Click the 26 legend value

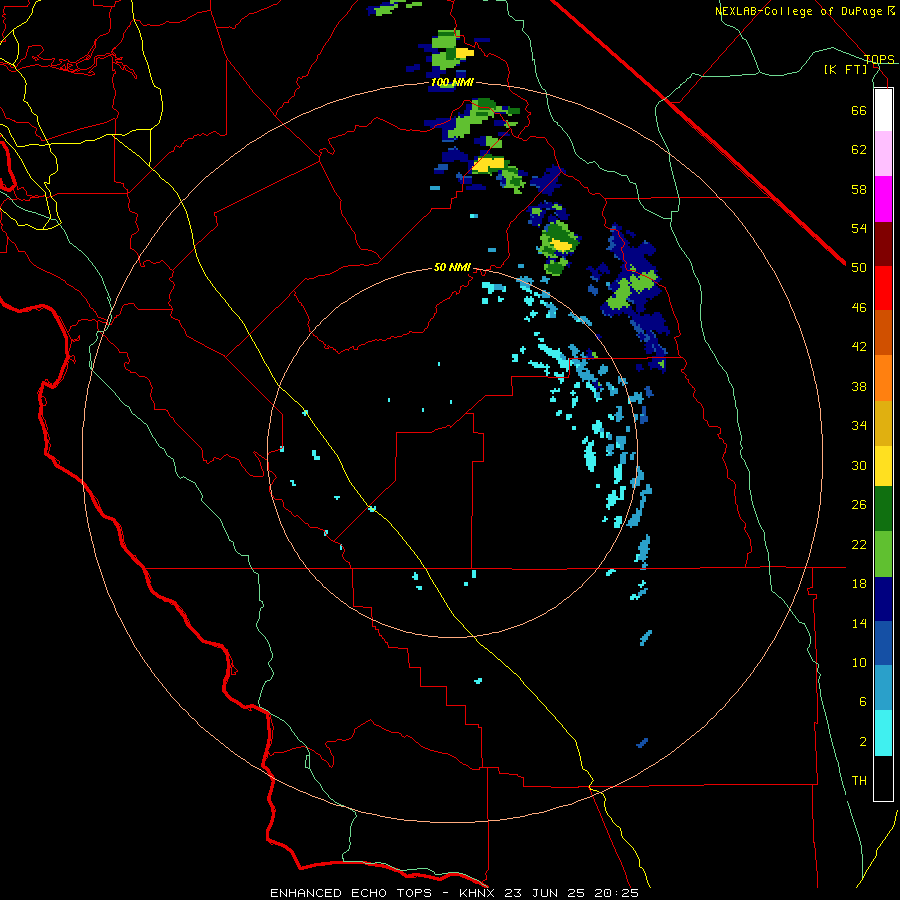(859, 505)
